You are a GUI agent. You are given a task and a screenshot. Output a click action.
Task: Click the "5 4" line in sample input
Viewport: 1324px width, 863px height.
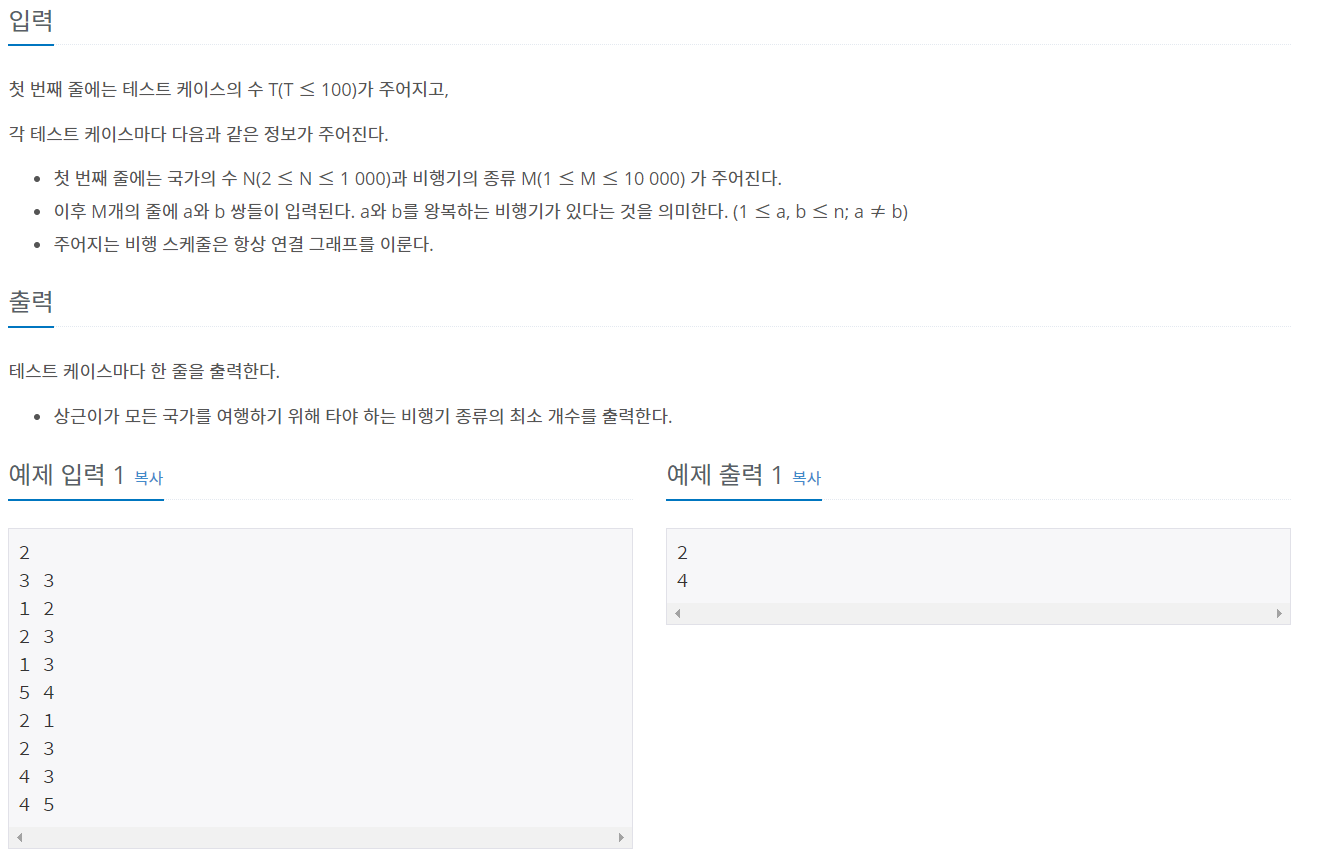click(36, 692)
